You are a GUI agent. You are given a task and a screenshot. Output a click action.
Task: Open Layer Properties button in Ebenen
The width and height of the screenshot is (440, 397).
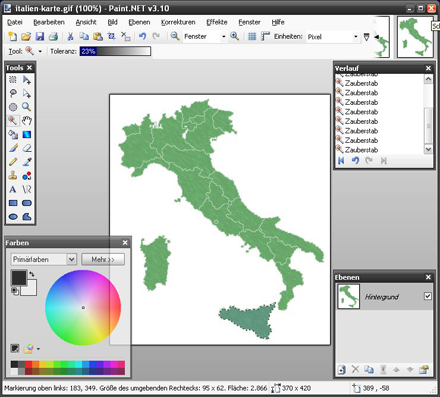tap(424, 369)
